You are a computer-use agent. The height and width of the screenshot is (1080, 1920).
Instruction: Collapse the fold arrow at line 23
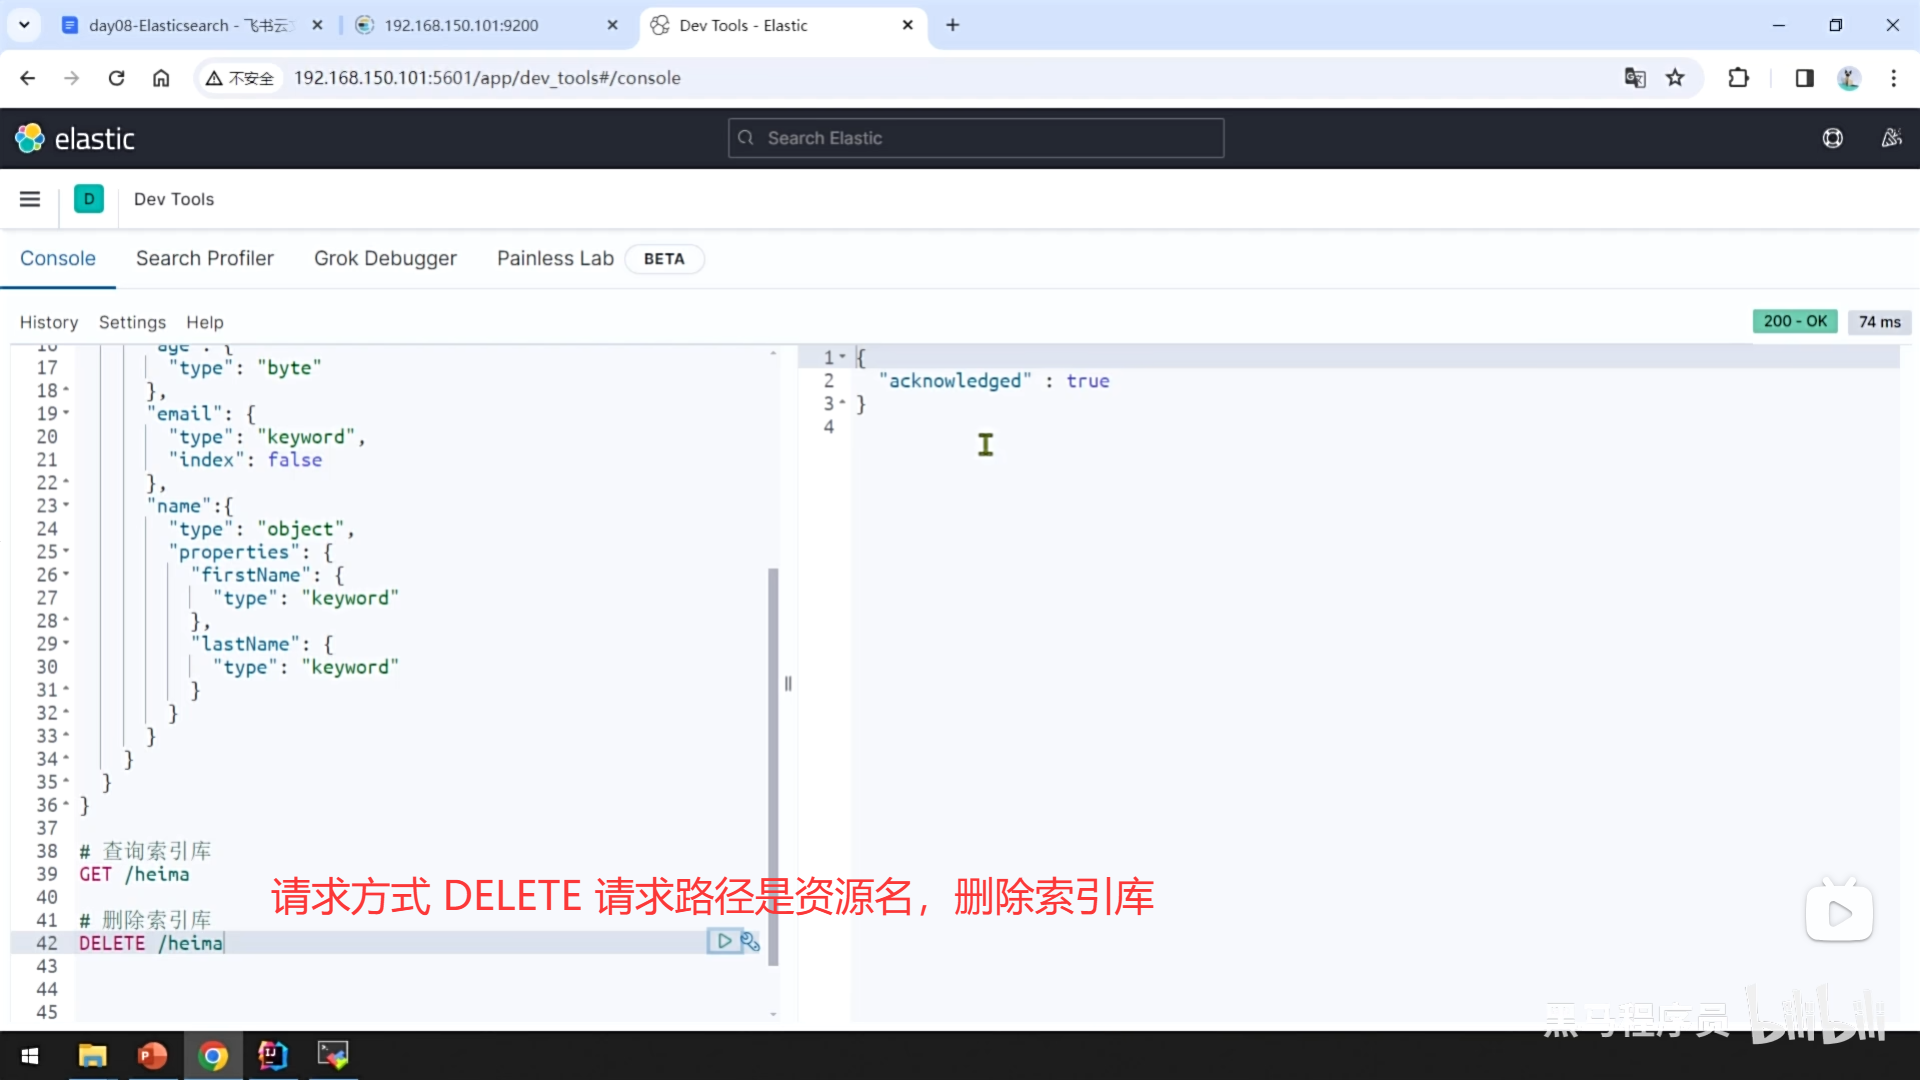(67, 506)
